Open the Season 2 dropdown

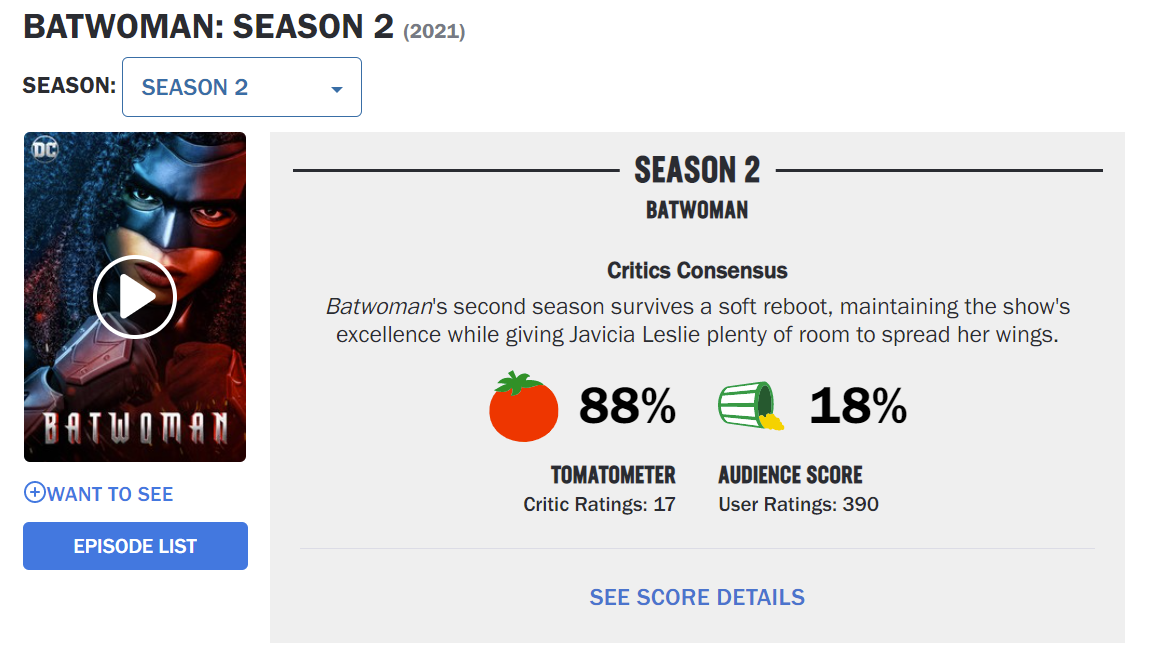(241, 87)
